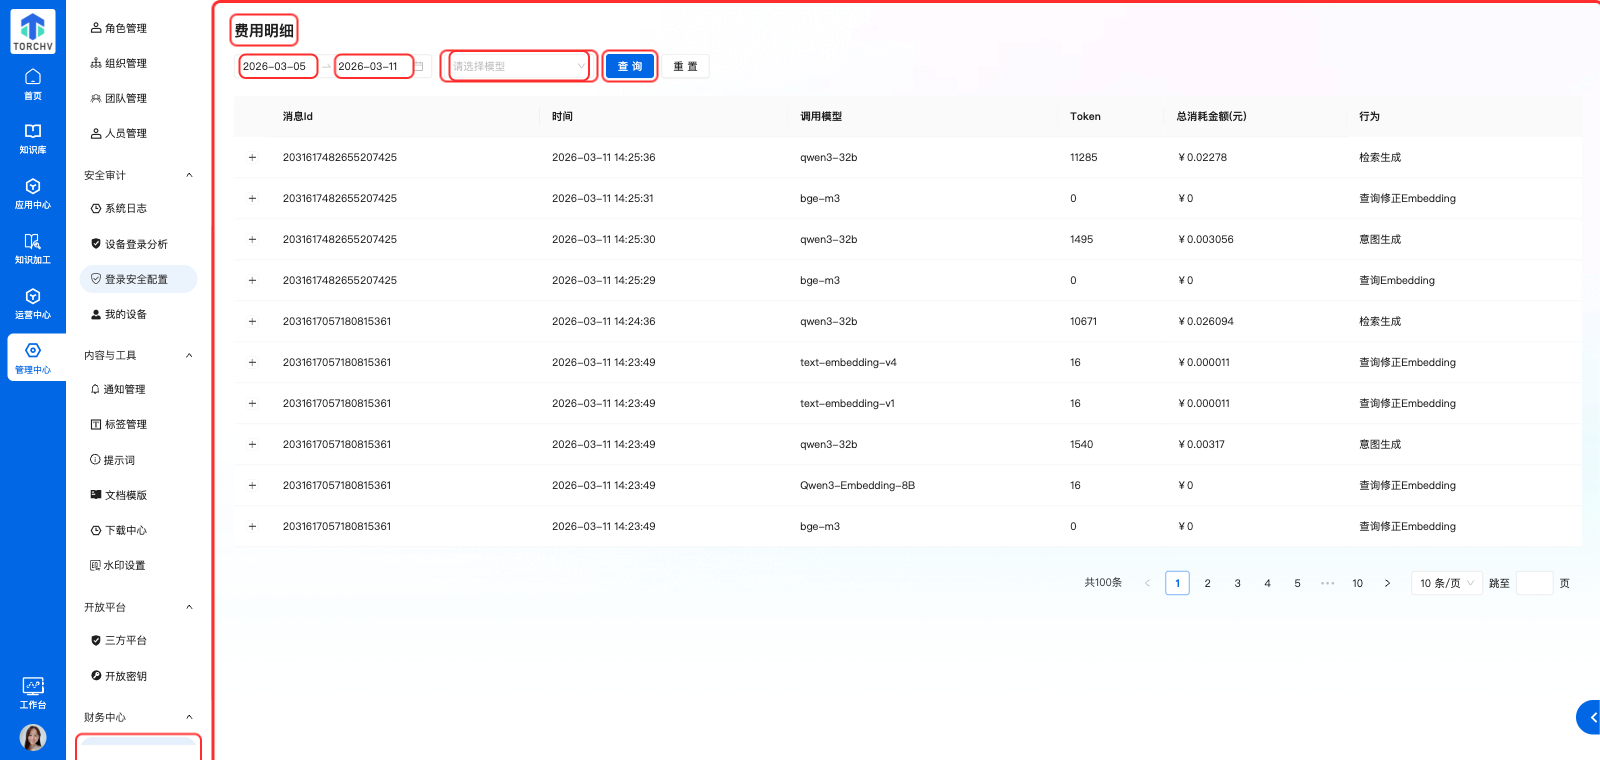The image size is (1600, 760).
Task: Click the start date field 2026-03-05
Action: point(276,67)
